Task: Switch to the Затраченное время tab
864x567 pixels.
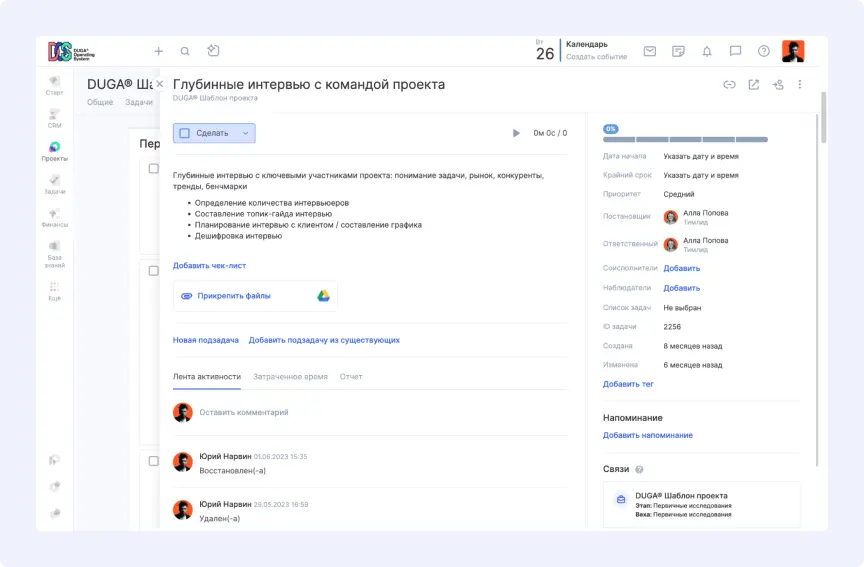Action: 290,377
